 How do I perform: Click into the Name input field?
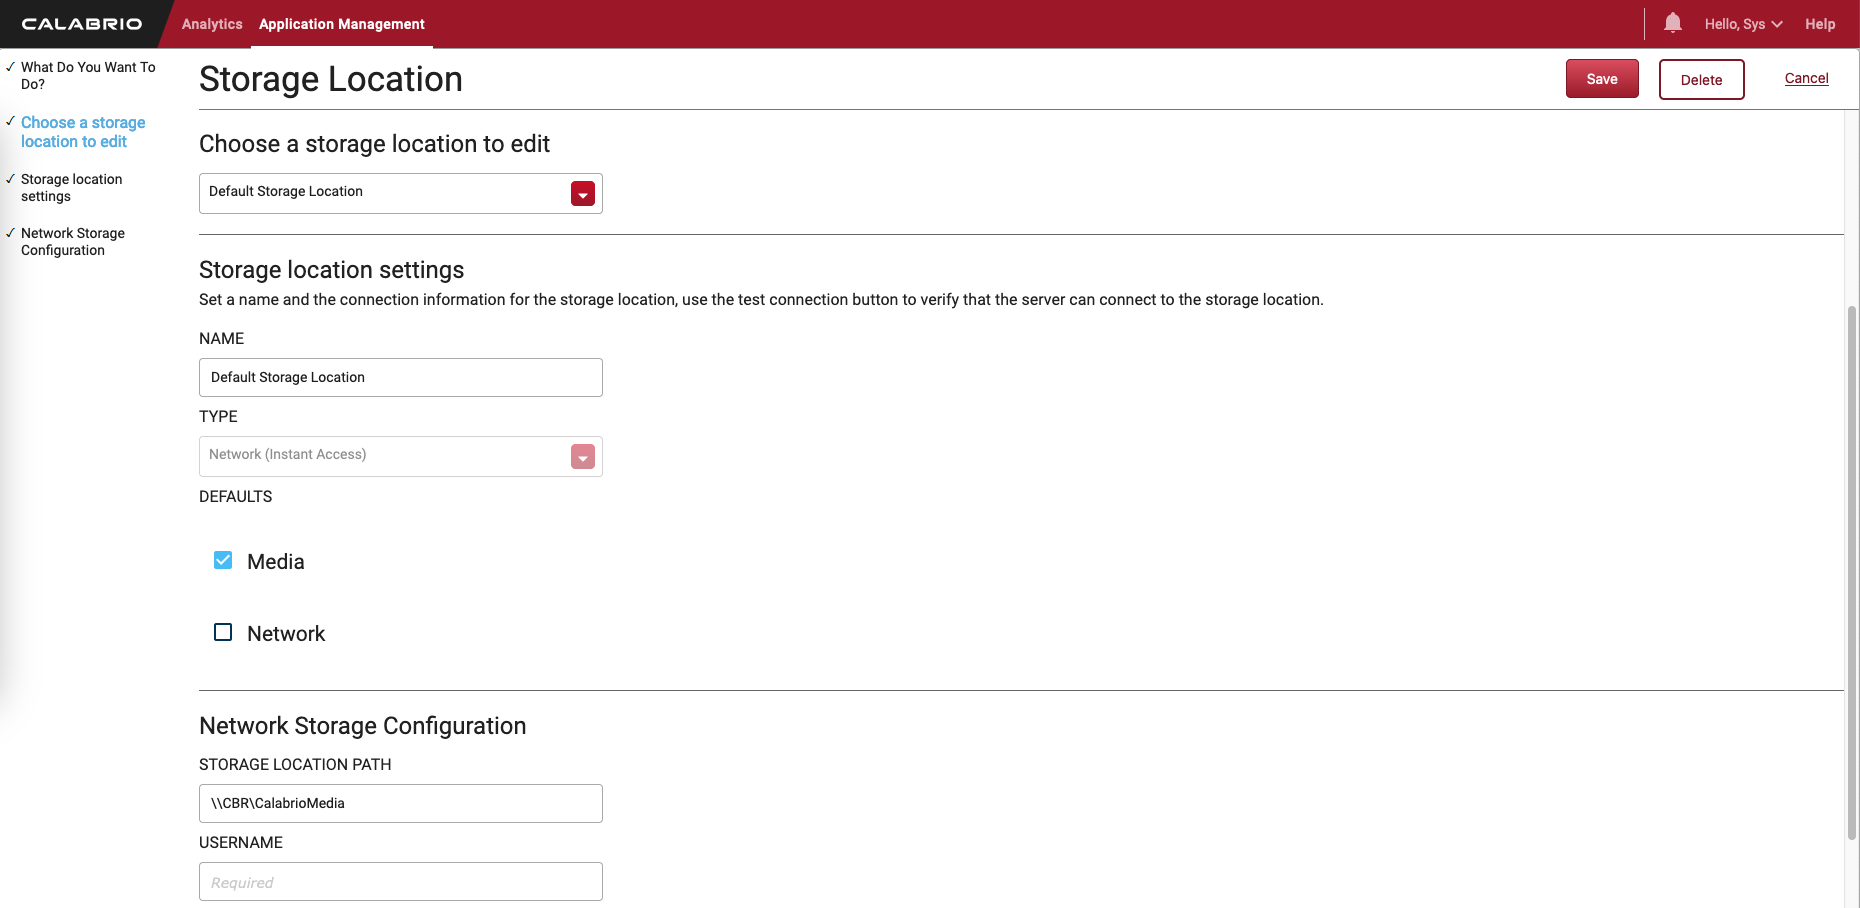[400, 377]
